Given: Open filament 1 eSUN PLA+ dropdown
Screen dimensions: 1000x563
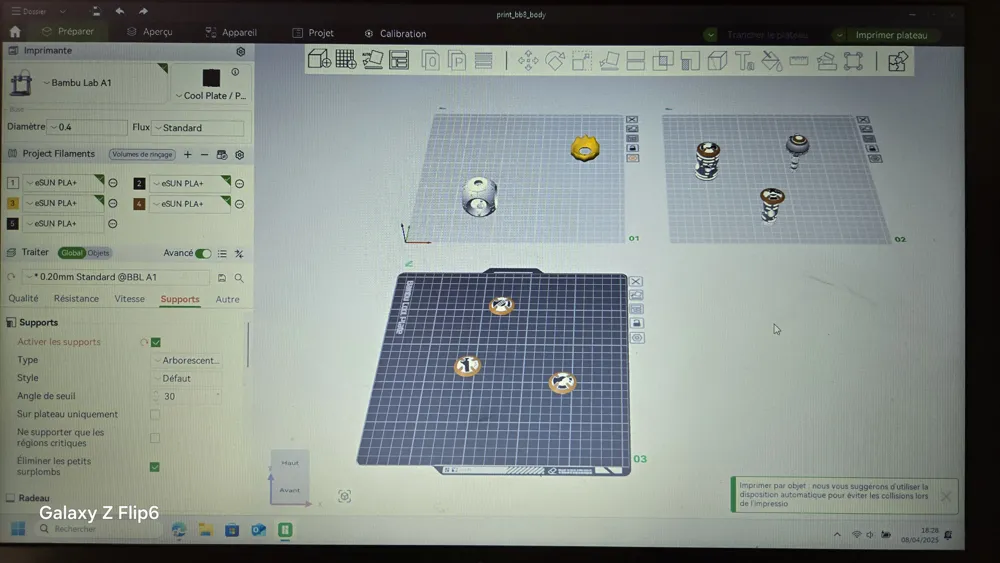Looking at the screenshot, I should tap(63, 182).
